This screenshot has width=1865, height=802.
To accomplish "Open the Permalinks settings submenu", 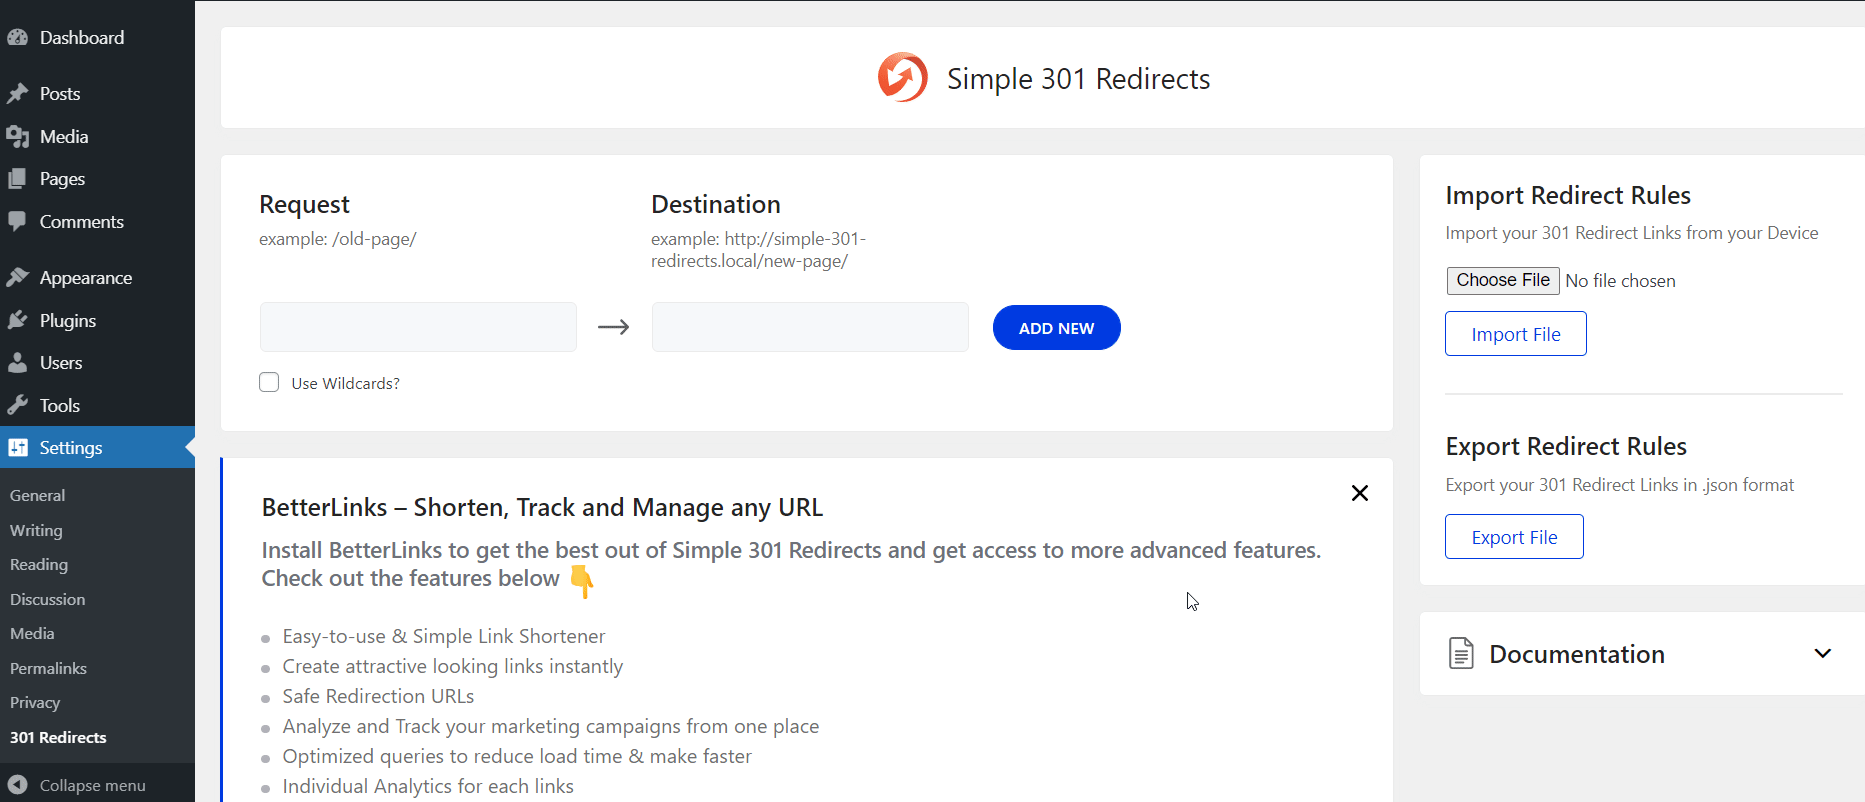I will coord(48,668).
